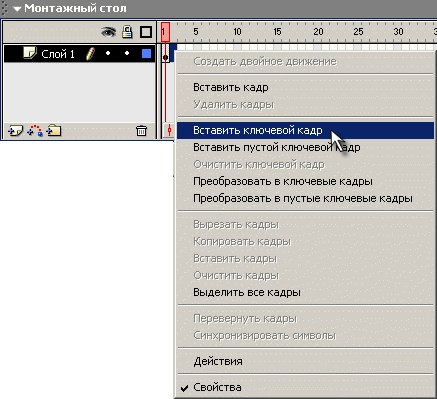Click the padlock lock-all-layers icon

pos(127,32)
